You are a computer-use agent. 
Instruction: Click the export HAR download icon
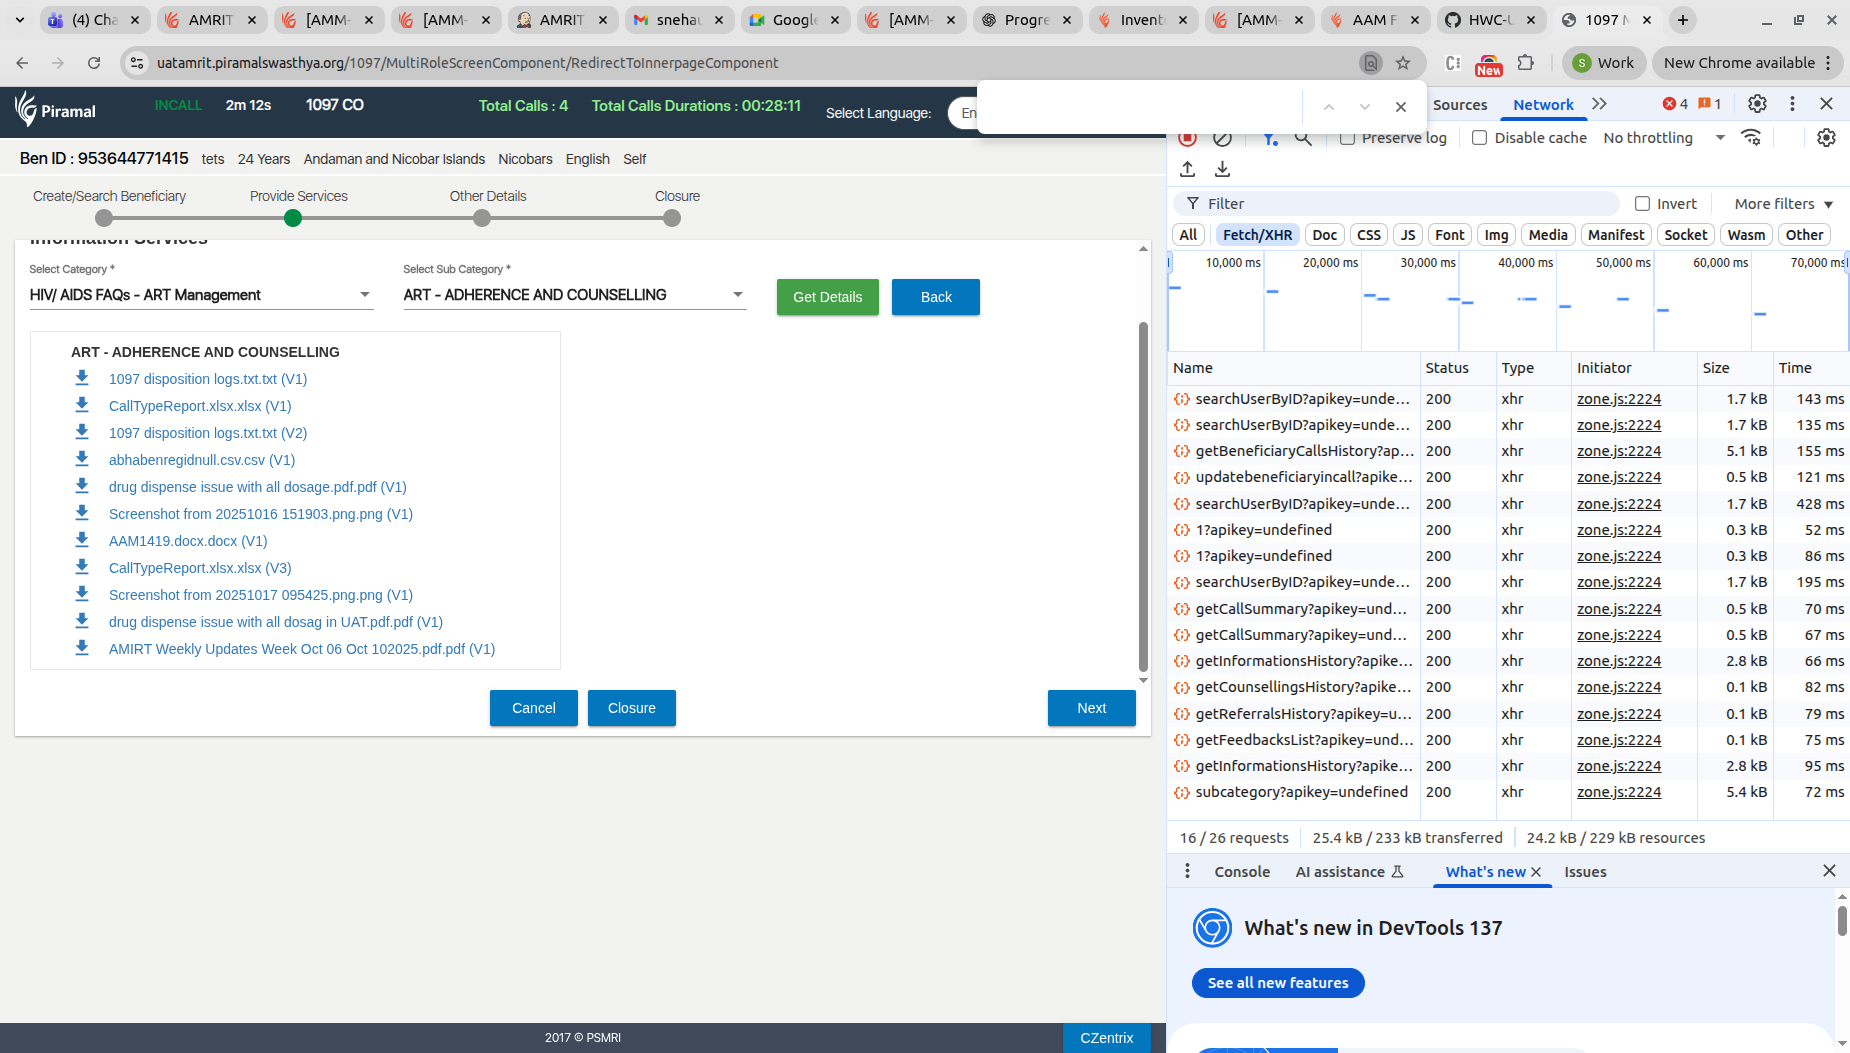1222,169
